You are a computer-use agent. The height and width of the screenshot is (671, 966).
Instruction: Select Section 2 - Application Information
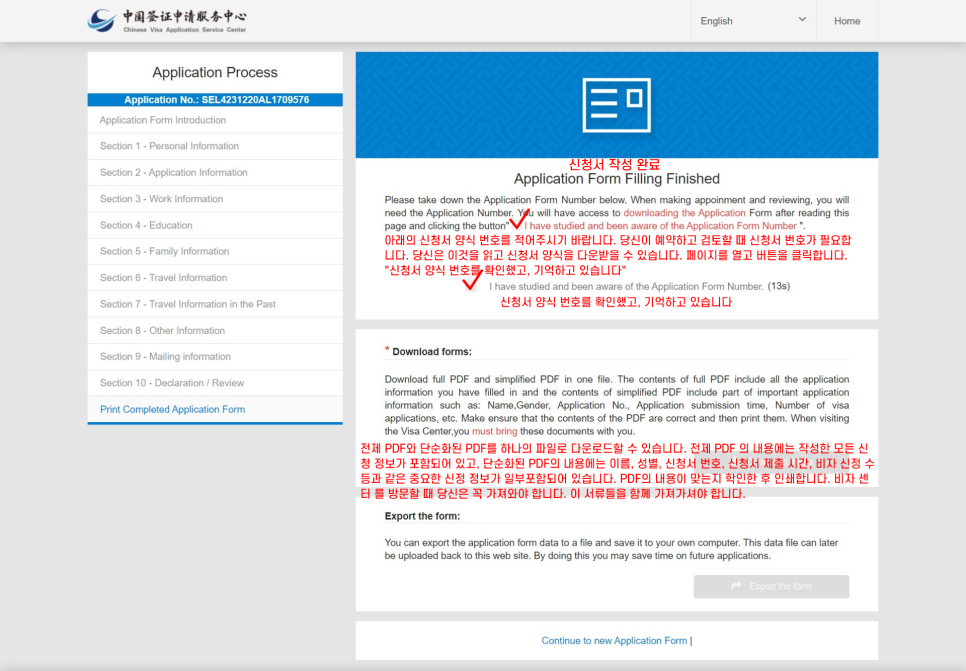coord(173,173)
